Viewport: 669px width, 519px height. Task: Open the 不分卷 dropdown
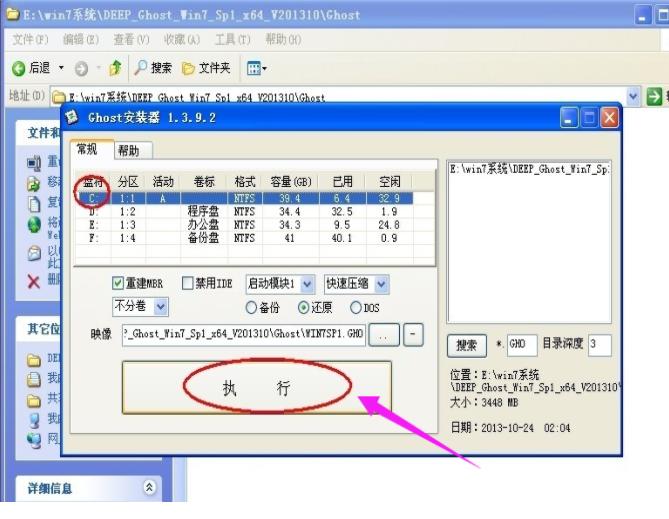(x=160, y=306)
